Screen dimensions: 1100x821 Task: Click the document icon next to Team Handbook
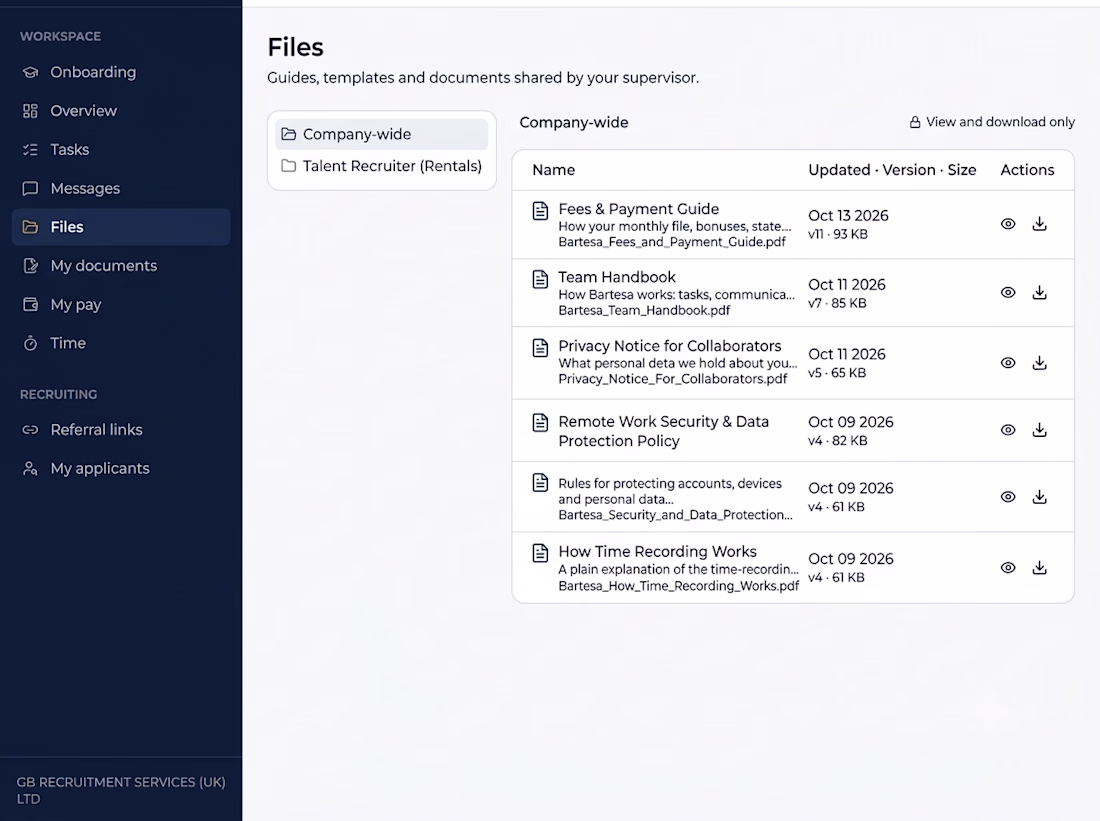coord(540,279)
